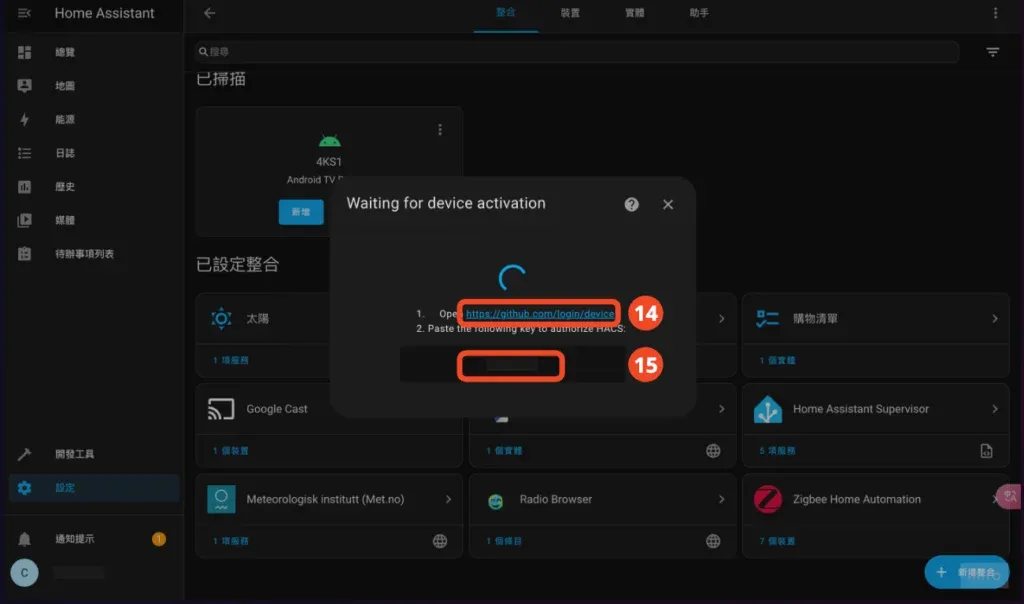This screenshot has height=604, width=1024.
Task: Click inside the 搜尋 search field
Action: 400,51
